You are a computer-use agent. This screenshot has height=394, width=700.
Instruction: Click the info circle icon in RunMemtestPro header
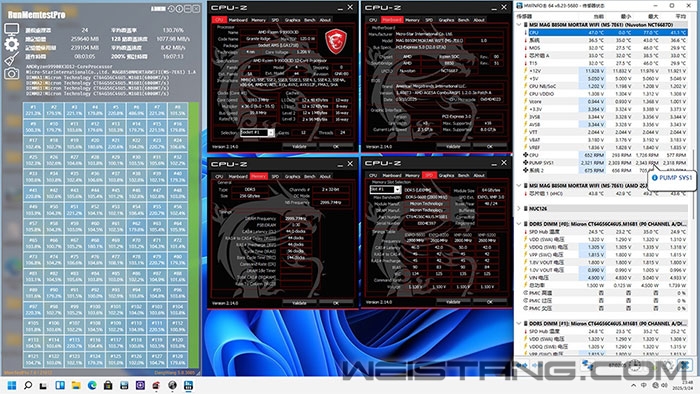(179, 8)
